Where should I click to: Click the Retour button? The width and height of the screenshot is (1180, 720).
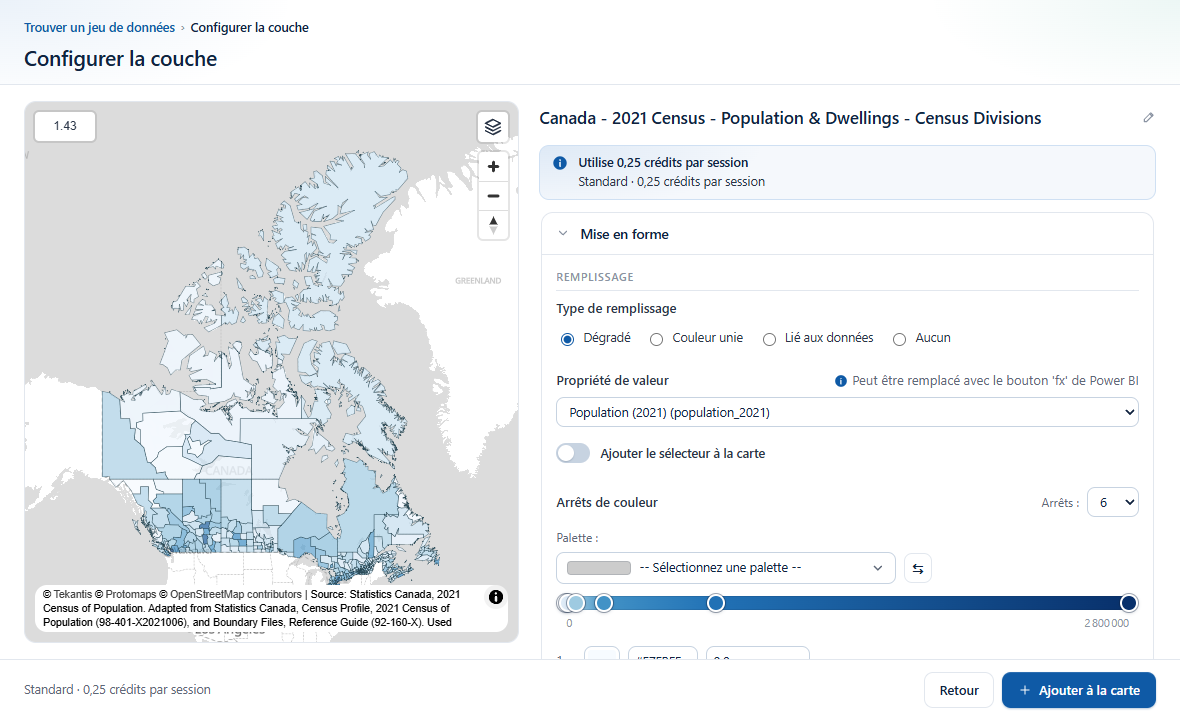click(959, 690)
